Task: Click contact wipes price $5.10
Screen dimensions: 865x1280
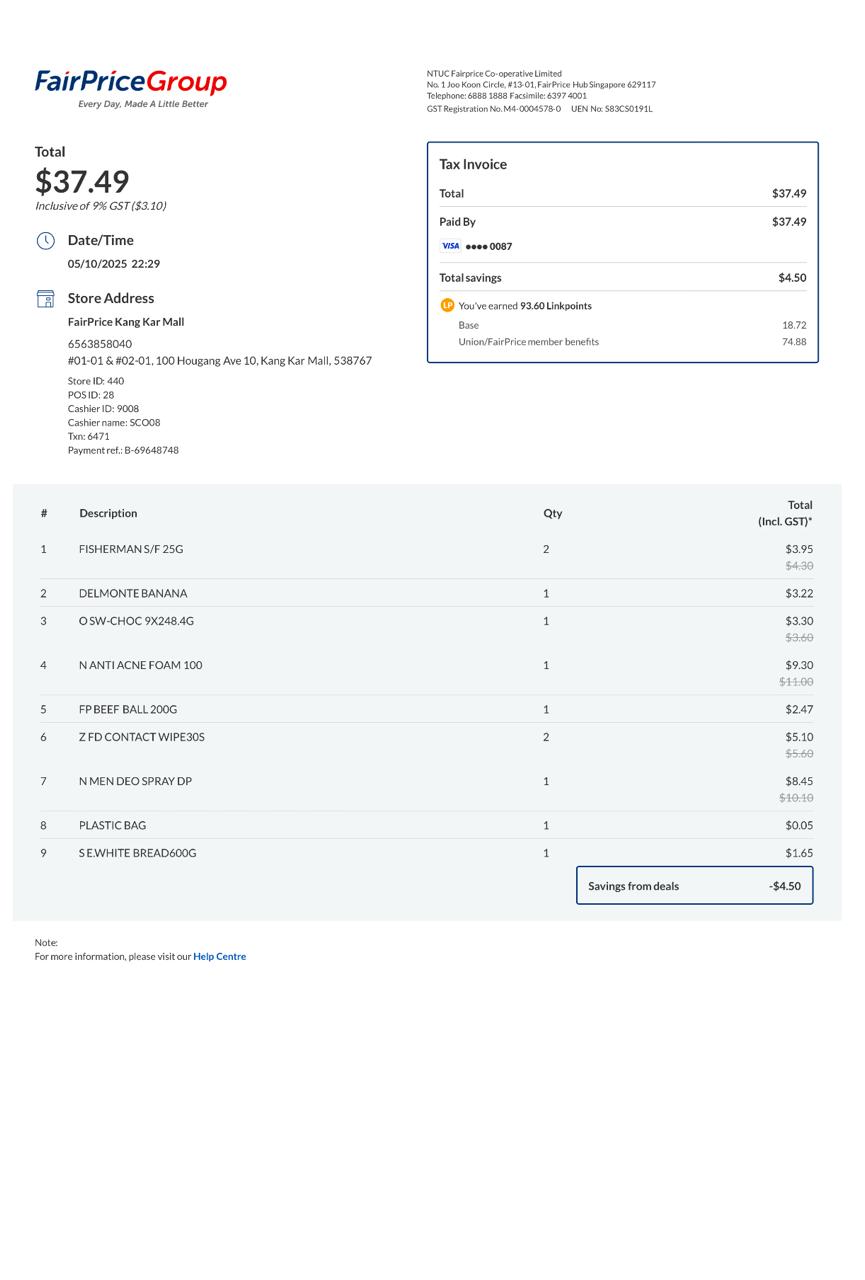Action: [799, 737]
